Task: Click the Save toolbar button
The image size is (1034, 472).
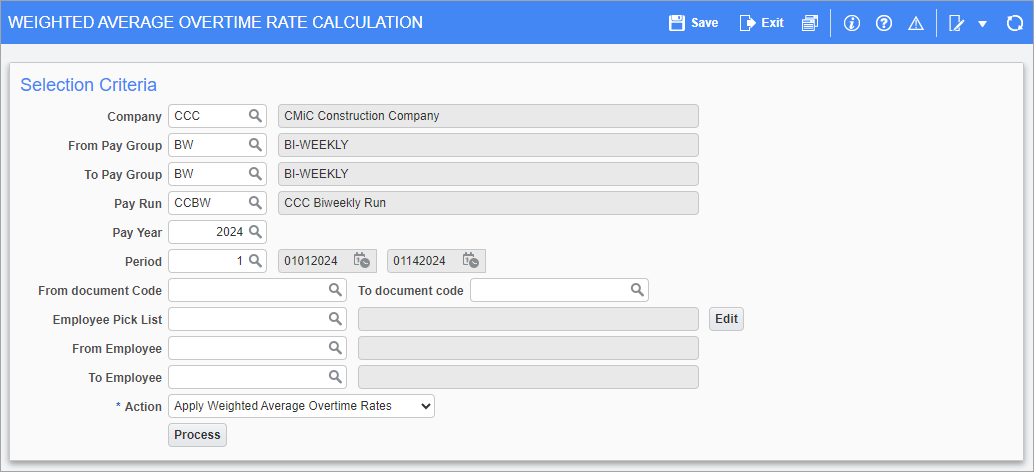Action: click(693, 23)
